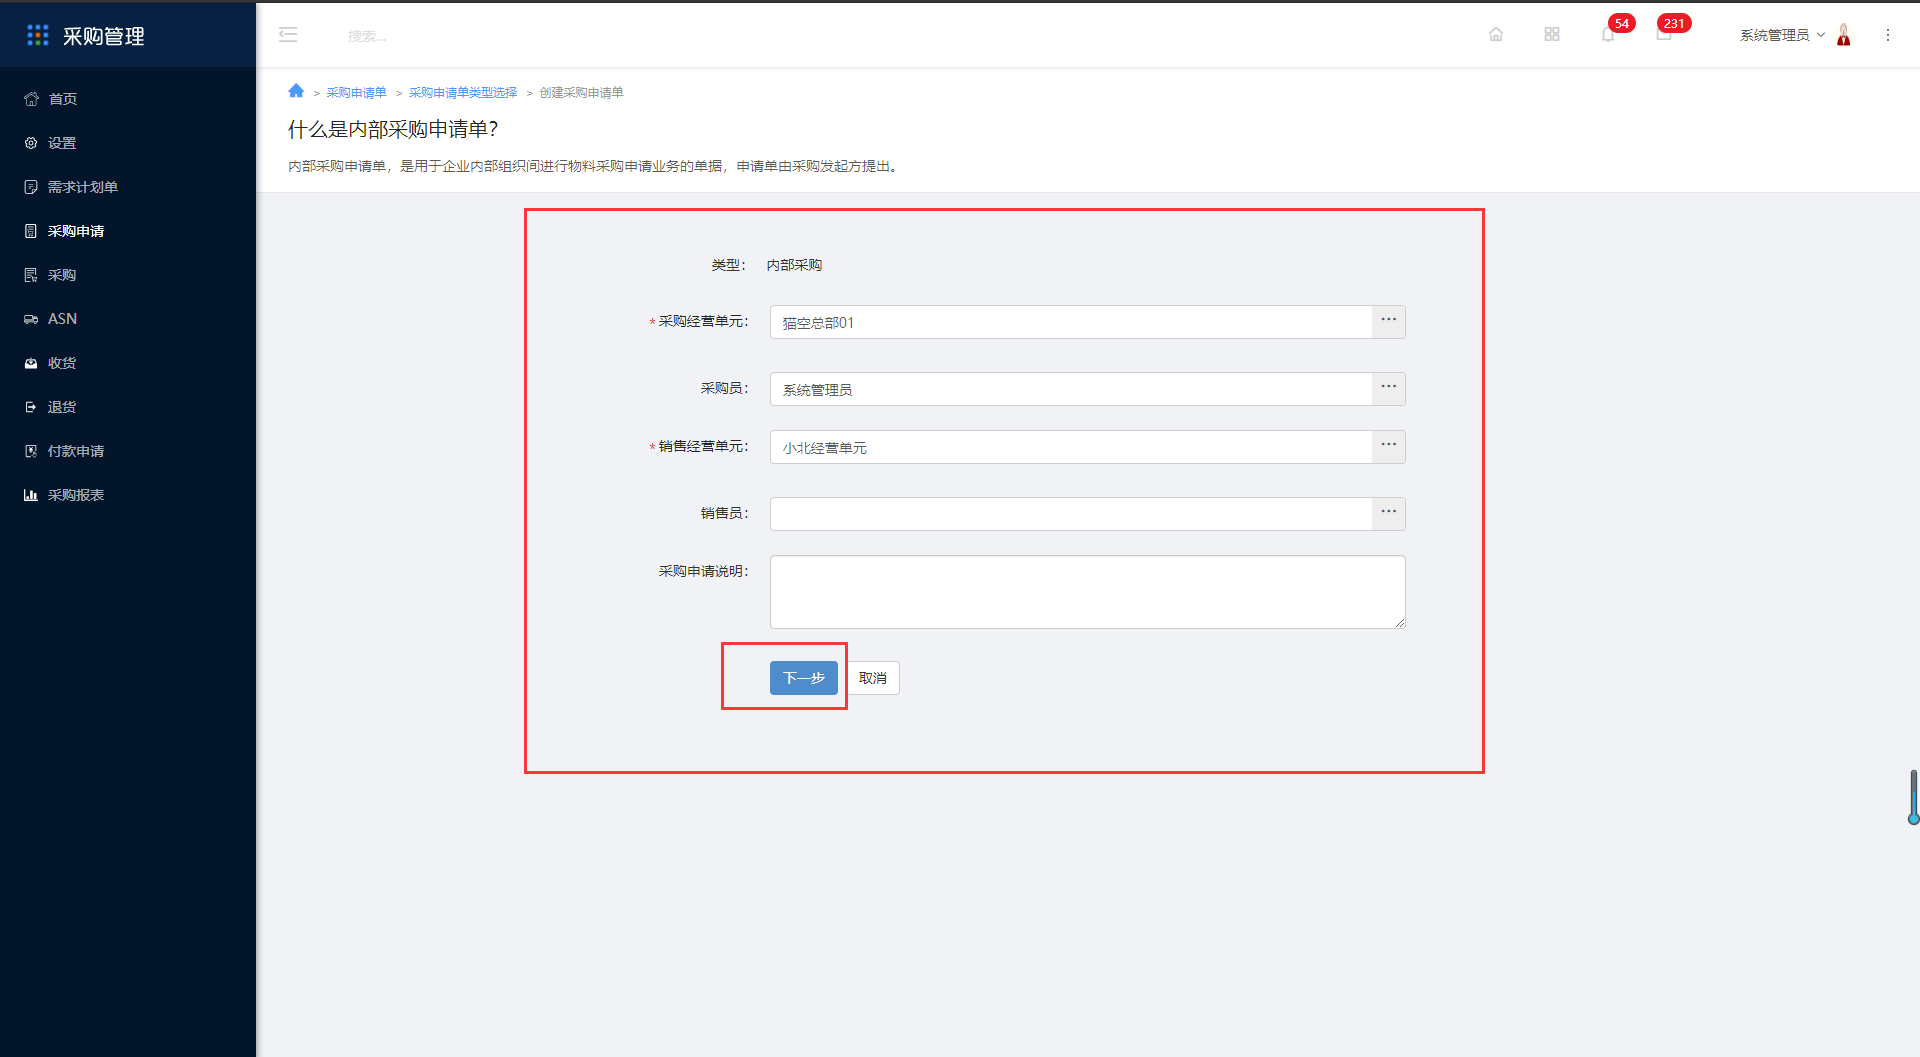Go to 采购申请单 breadcrumb link
The height and width of the screenshot is (1057, 1920).
pyautogui.click(x=356, y=92)
